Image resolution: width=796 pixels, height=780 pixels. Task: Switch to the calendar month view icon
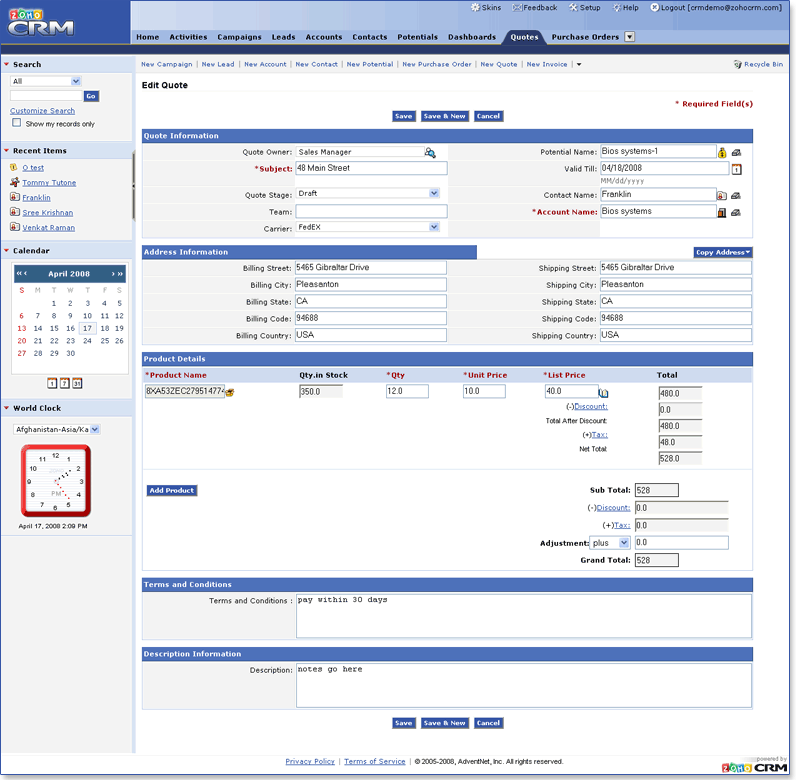(77, 383)
